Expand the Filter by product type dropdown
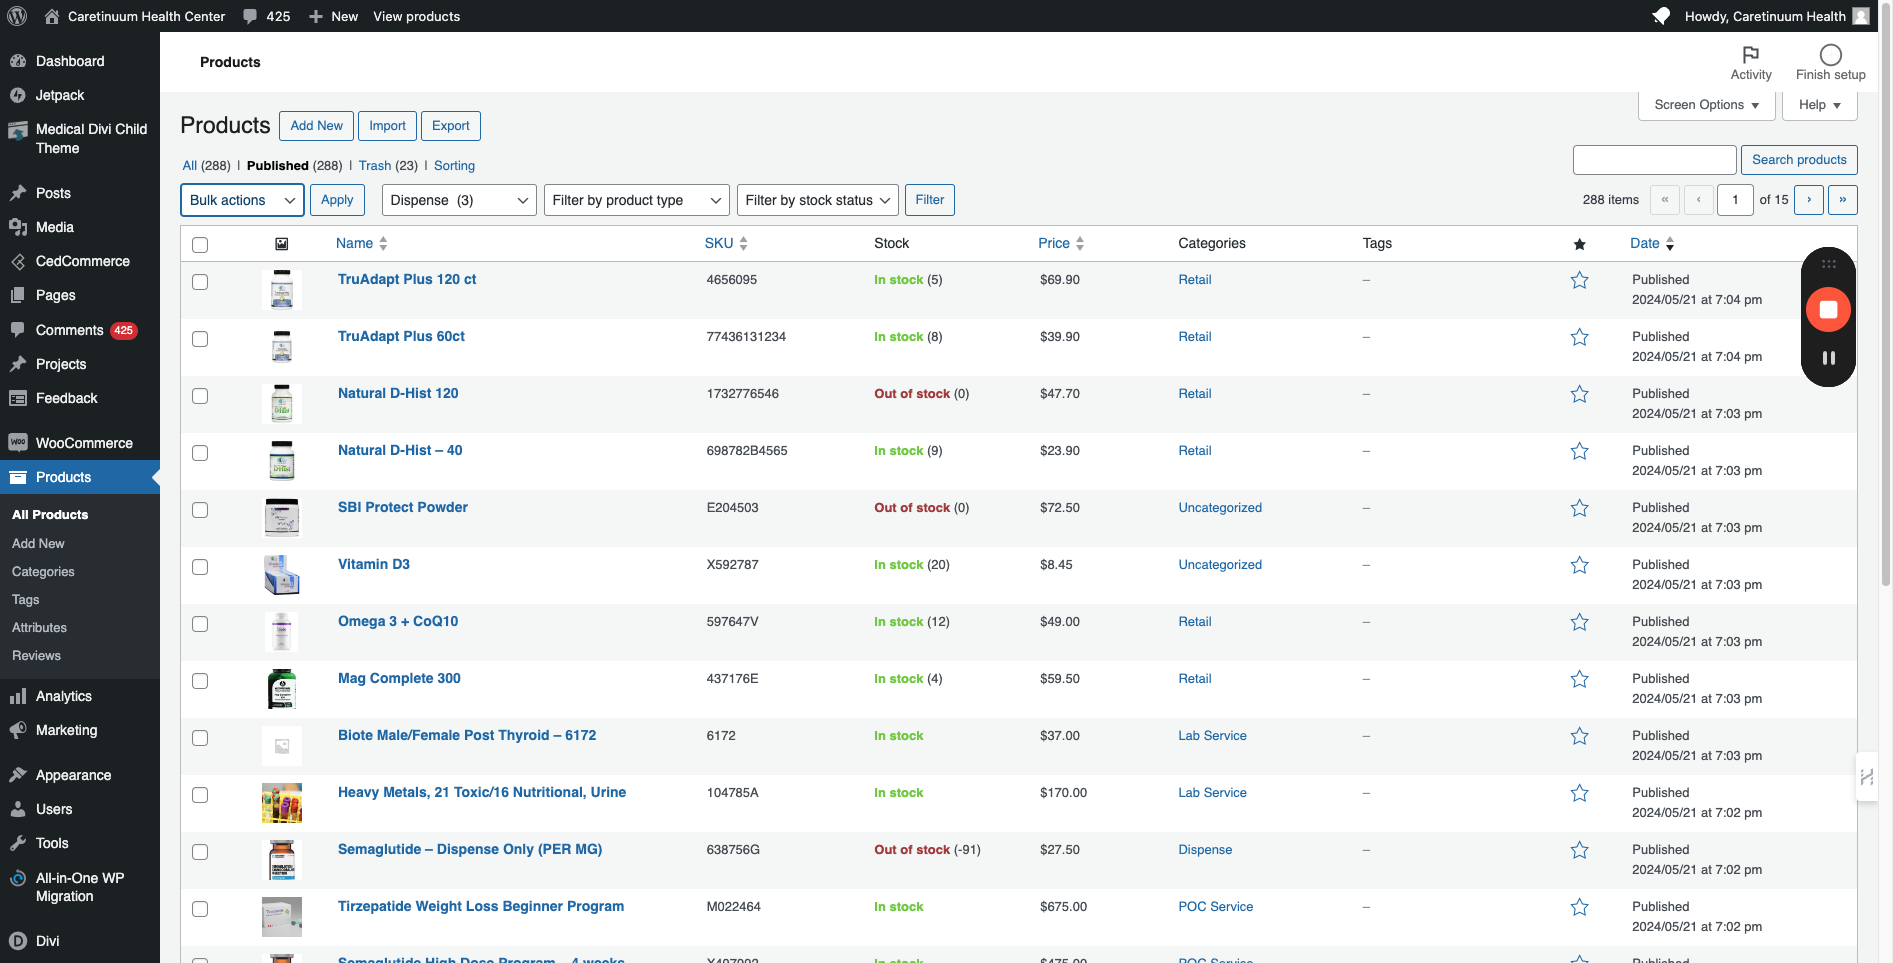The height and width of the screenshot is (963, 1893). [x=636, y=200]
